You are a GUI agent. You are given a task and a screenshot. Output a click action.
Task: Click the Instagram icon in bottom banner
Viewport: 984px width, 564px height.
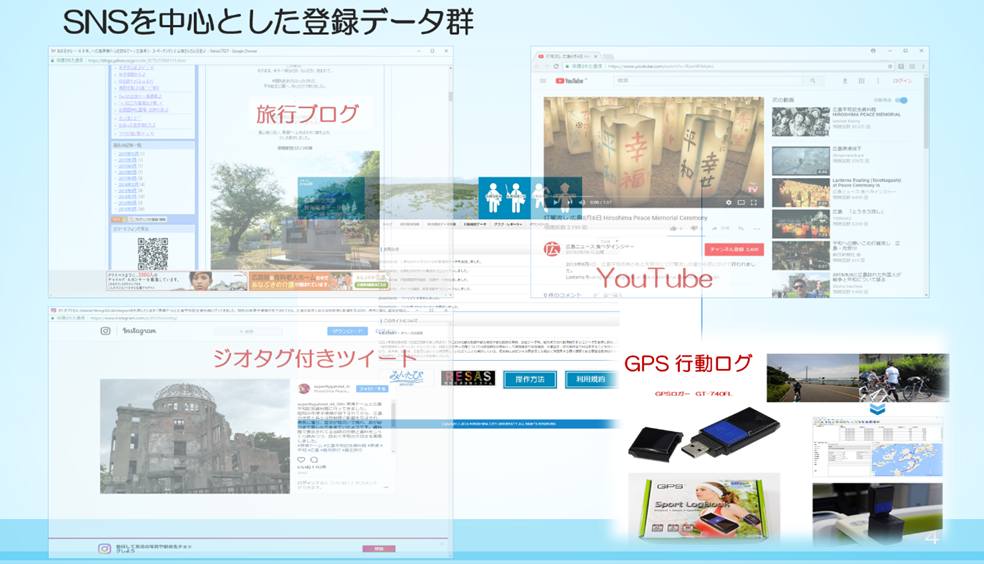pos(105,549)
